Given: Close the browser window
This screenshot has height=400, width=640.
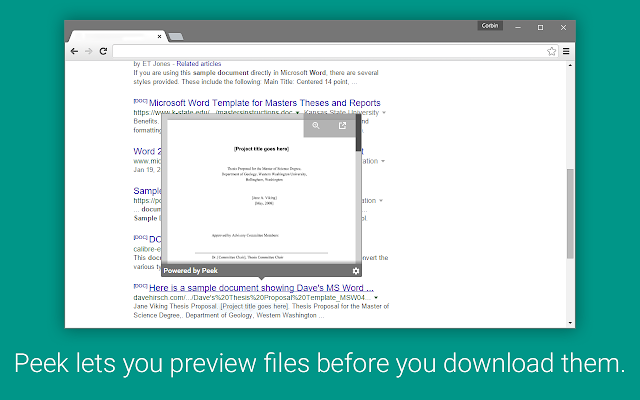Looking at the screenshot, I should coord(563,27).
